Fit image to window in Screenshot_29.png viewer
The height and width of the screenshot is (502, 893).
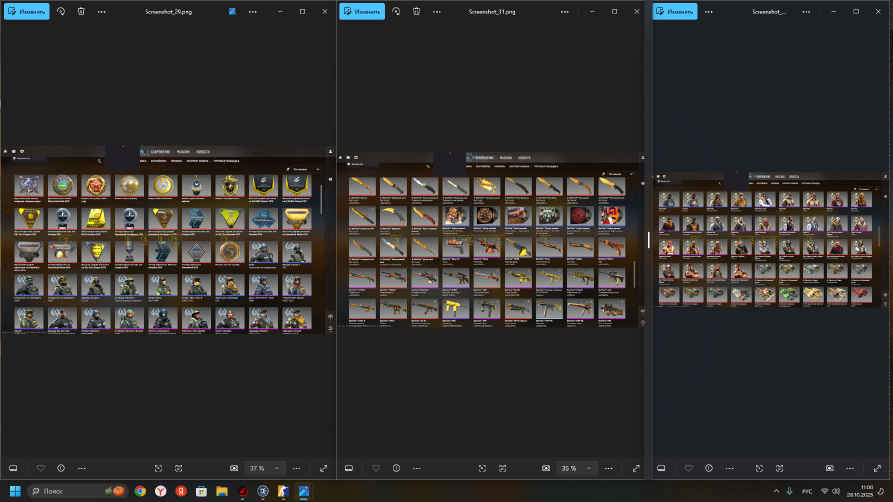point(158,468)
